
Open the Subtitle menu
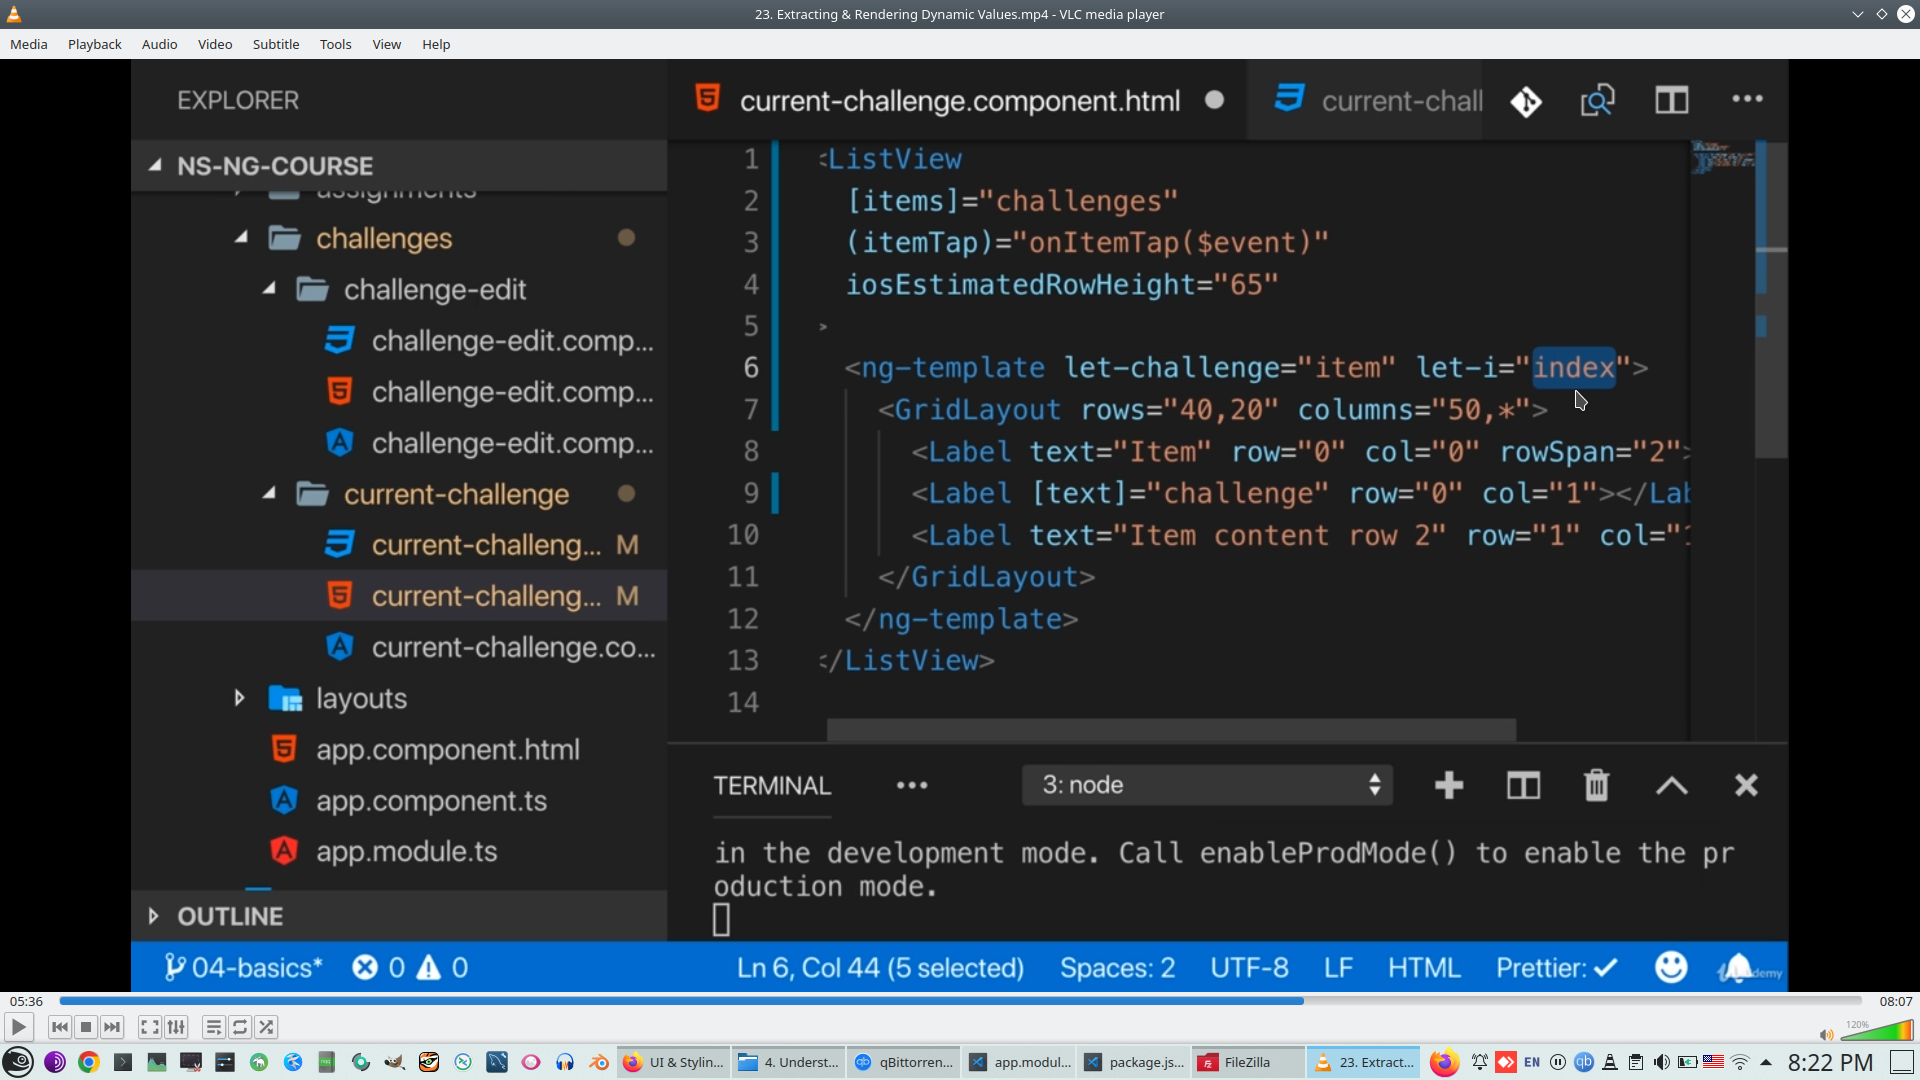tap(275, 44)
